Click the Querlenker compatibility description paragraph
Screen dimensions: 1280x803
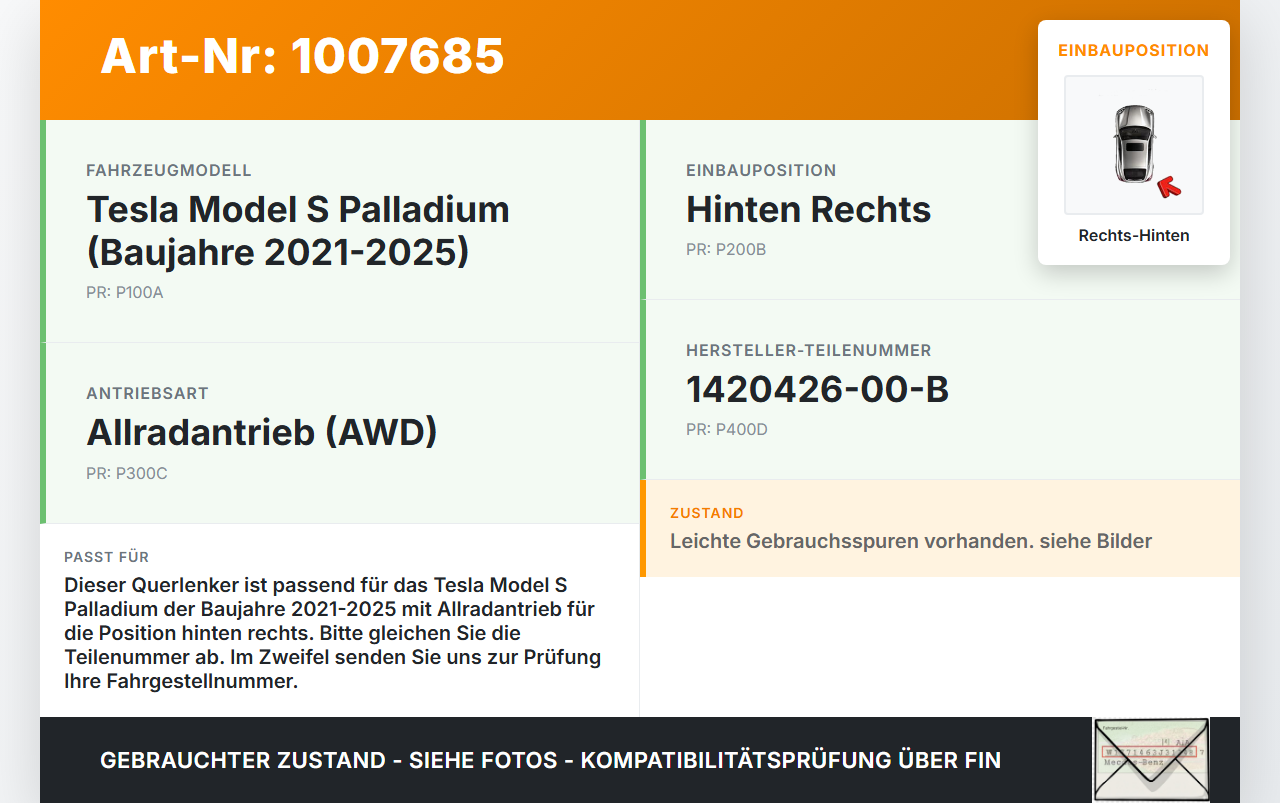click(333, 633)
